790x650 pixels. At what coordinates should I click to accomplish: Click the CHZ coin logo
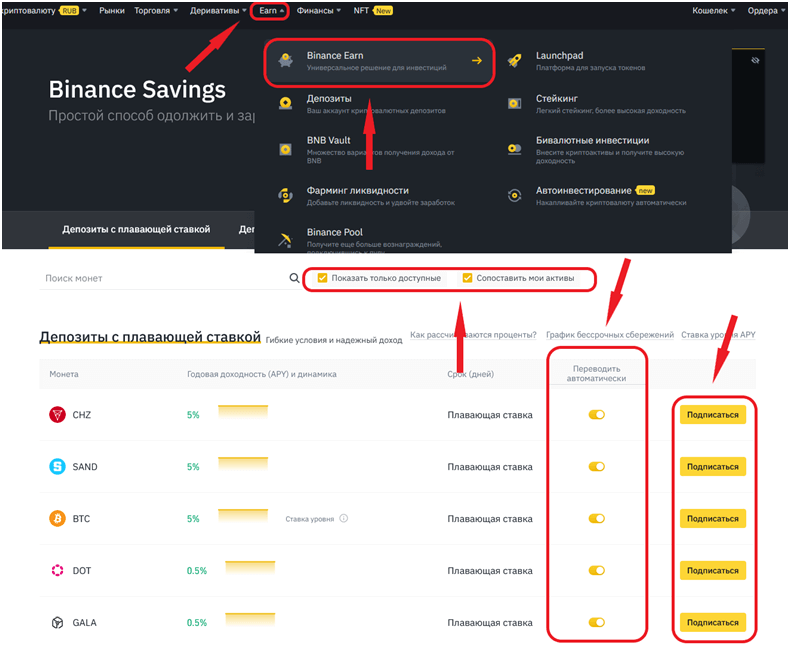pos(57,415)
